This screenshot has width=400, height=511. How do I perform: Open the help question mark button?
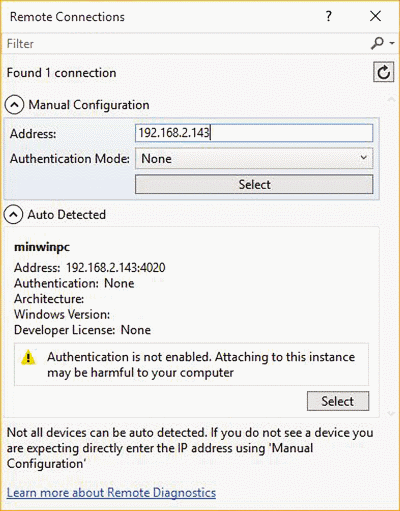[329, 16]
